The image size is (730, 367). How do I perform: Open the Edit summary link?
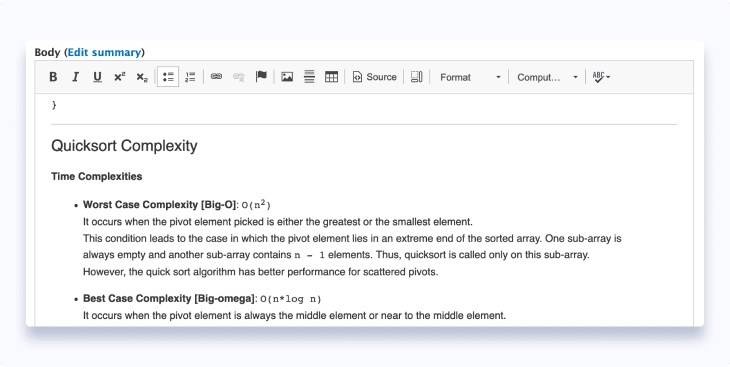pyautogui.click(x=104, y=52)
